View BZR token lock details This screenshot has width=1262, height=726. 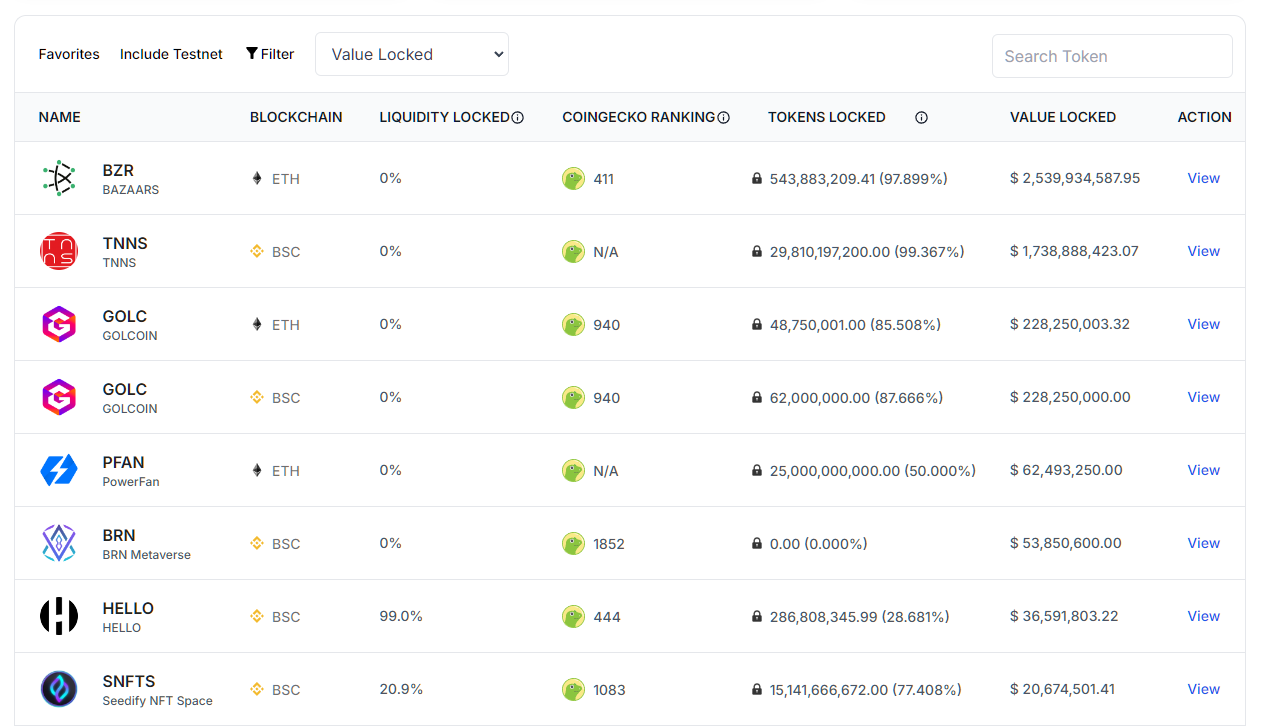pyautogui.click(x=1203, y=178)
